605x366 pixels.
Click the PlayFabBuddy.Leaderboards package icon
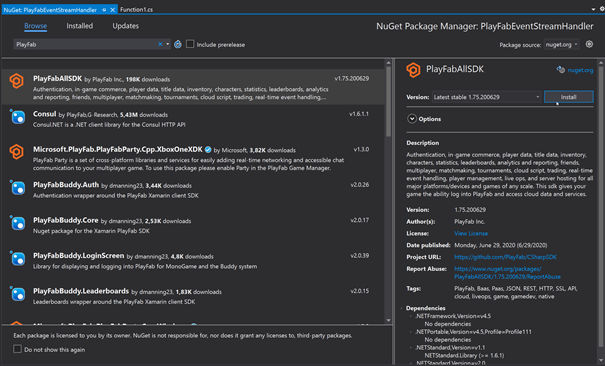(17, 293)
